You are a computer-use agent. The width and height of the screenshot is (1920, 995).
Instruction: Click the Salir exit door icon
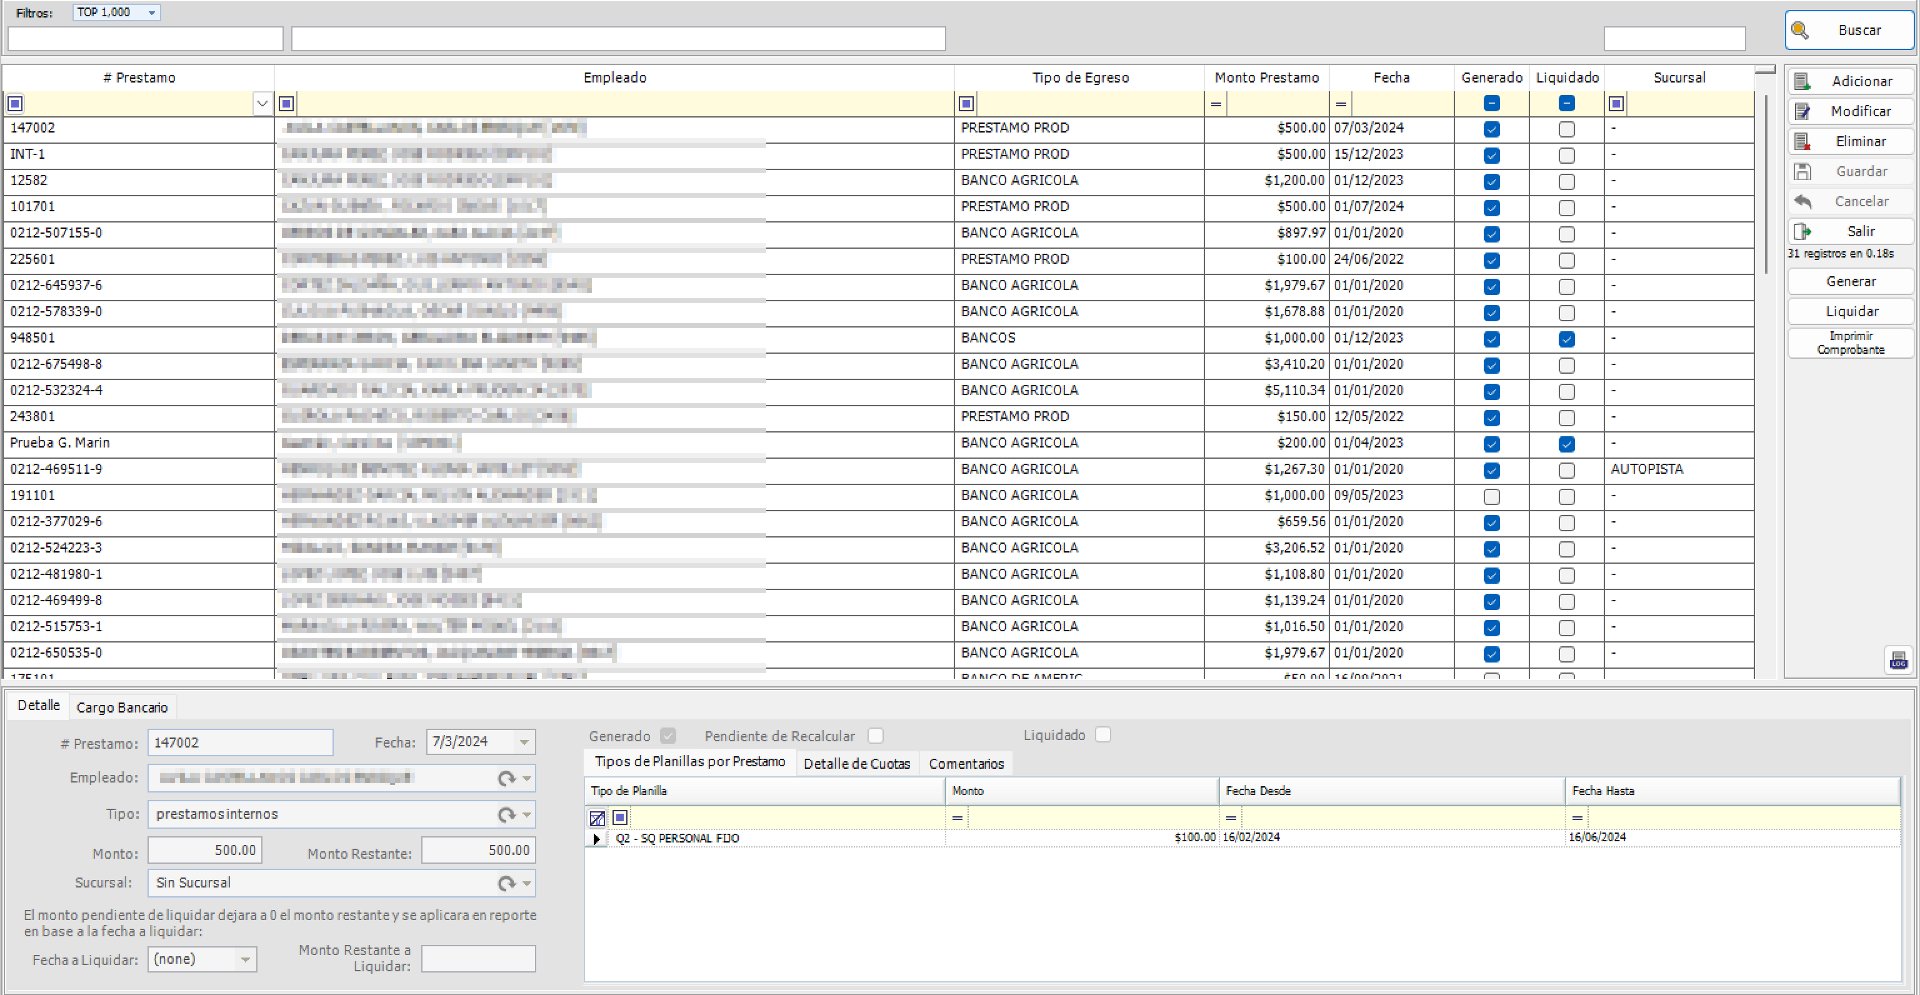click(1804, 231)
